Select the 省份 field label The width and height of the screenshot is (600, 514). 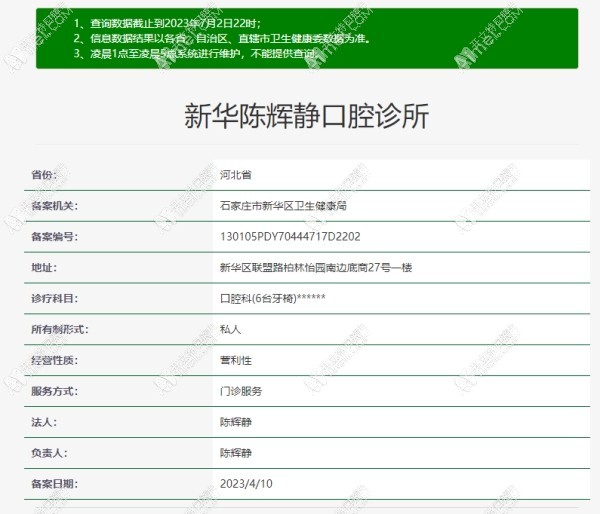(x=45, y=174)
